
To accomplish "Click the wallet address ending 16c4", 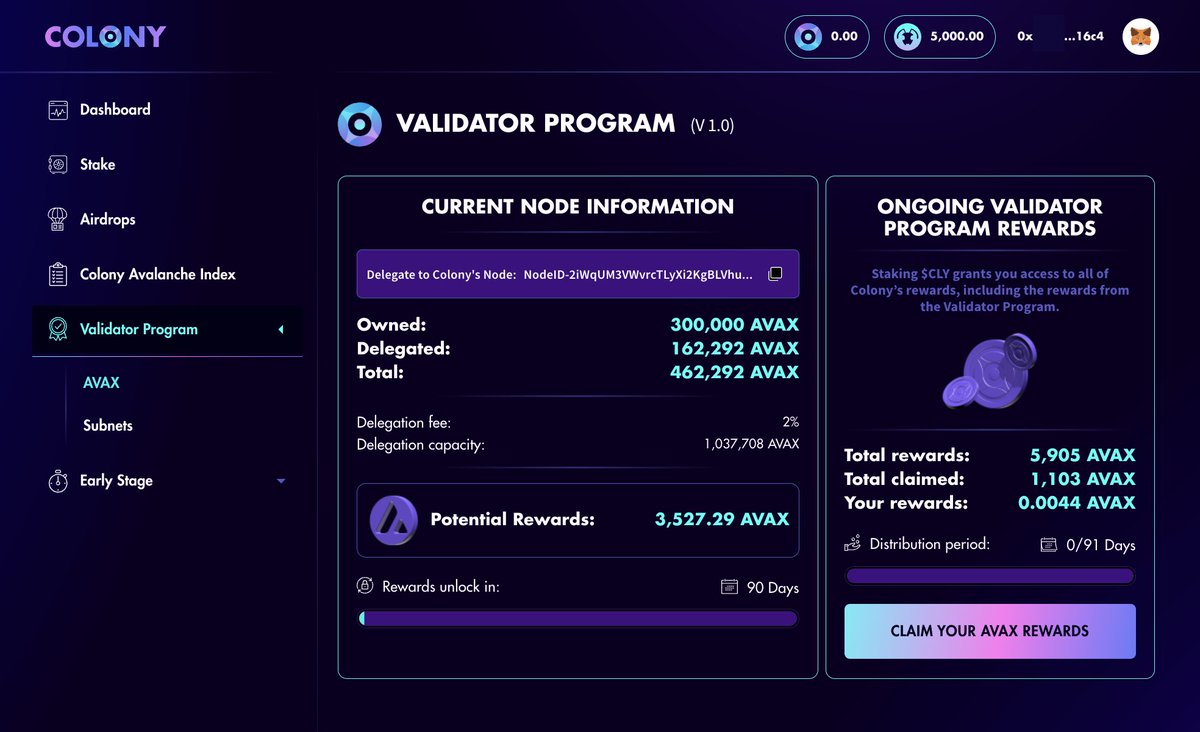I will click(1060, 37).
